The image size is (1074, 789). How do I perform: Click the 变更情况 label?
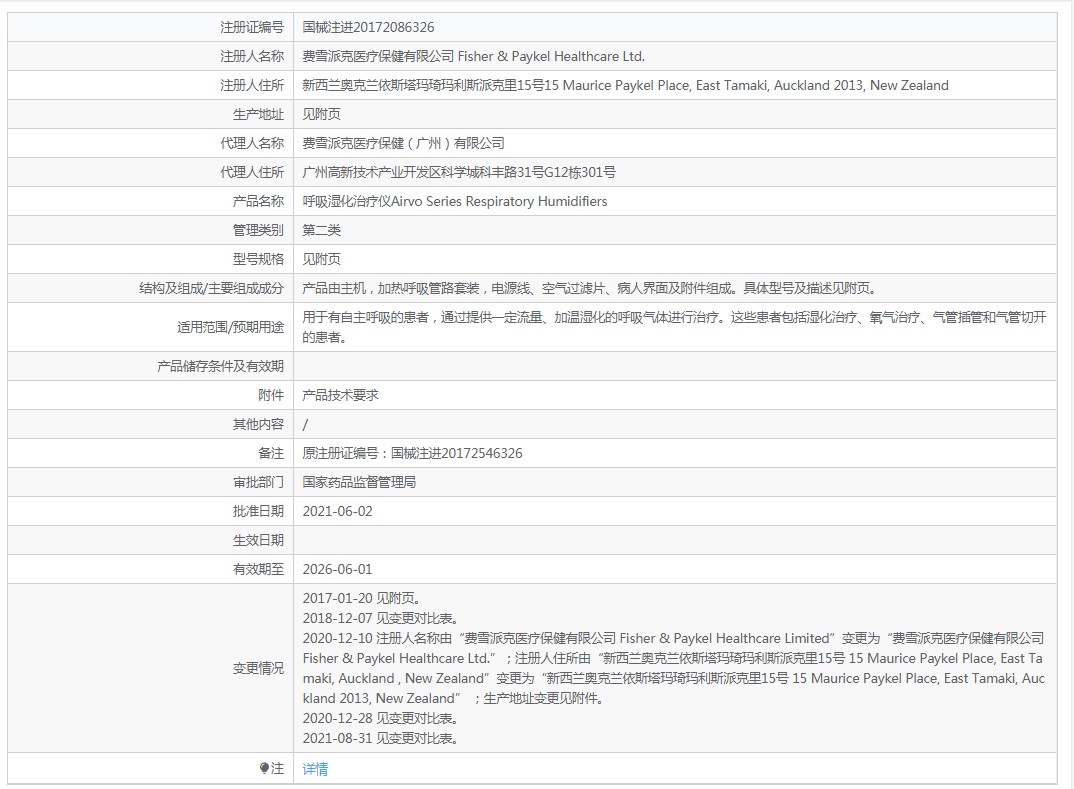pos(258,668)
